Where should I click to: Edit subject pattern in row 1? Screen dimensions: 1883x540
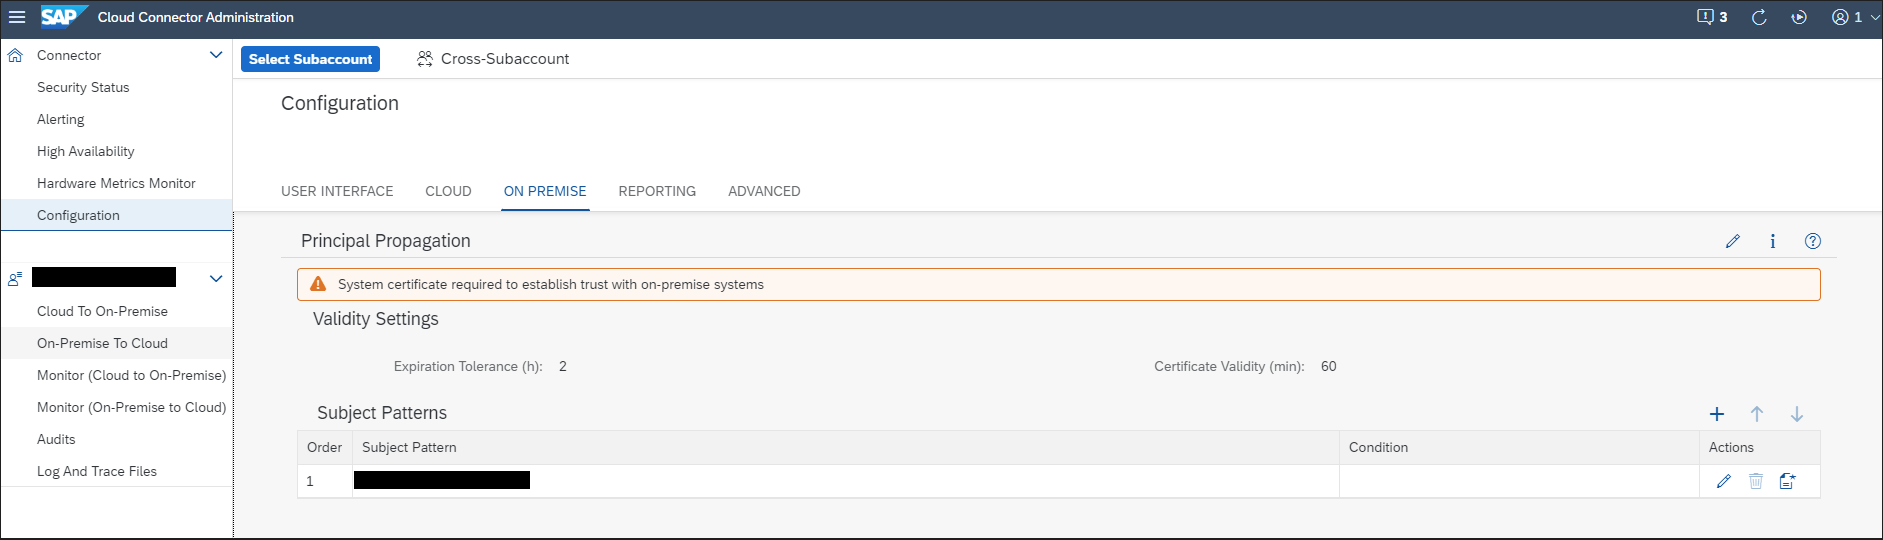(x=1724, y=481)
